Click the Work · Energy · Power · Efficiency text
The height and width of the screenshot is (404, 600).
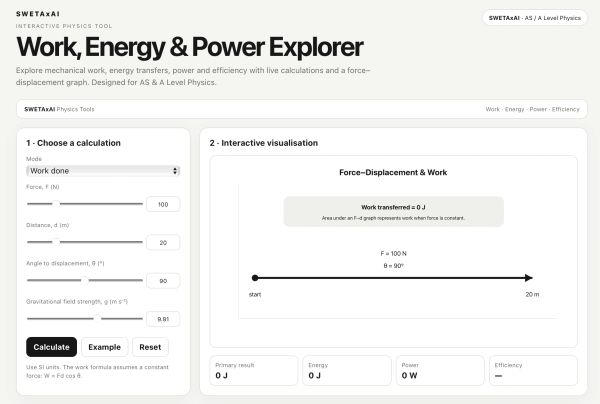pos(532,109)
